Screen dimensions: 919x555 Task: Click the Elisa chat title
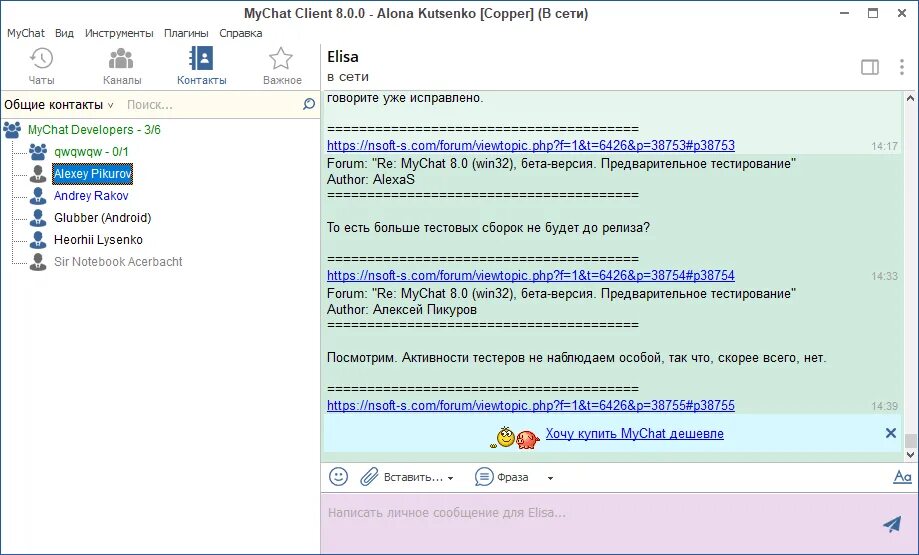[343, 57]
